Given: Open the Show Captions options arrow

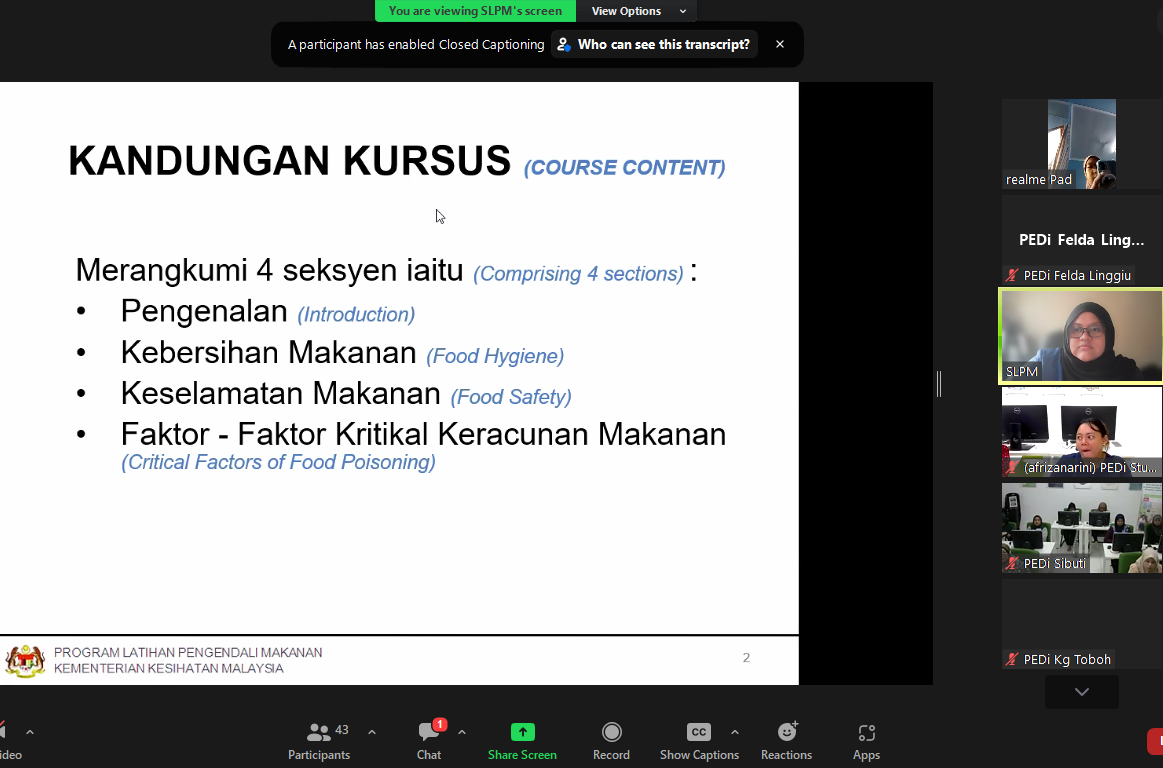Looking at the screenshot, I should coord(735,732).
